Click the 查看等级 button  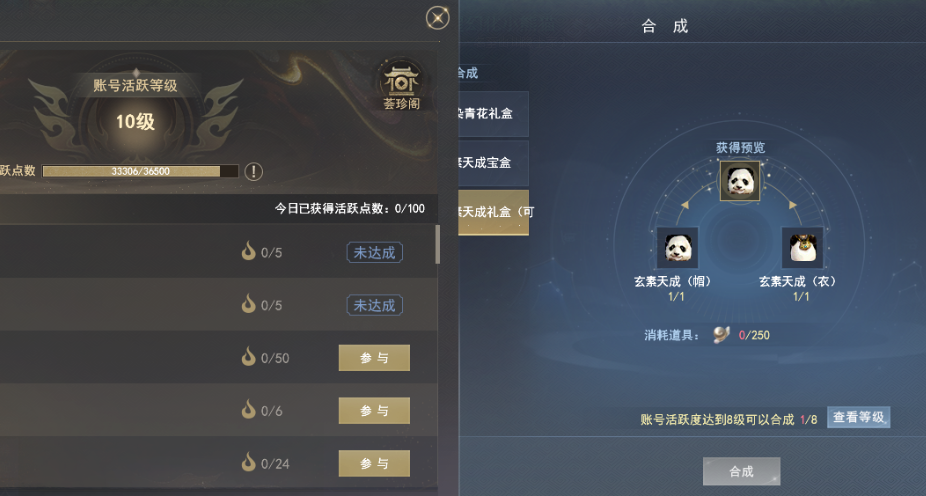tap(858, 417)
